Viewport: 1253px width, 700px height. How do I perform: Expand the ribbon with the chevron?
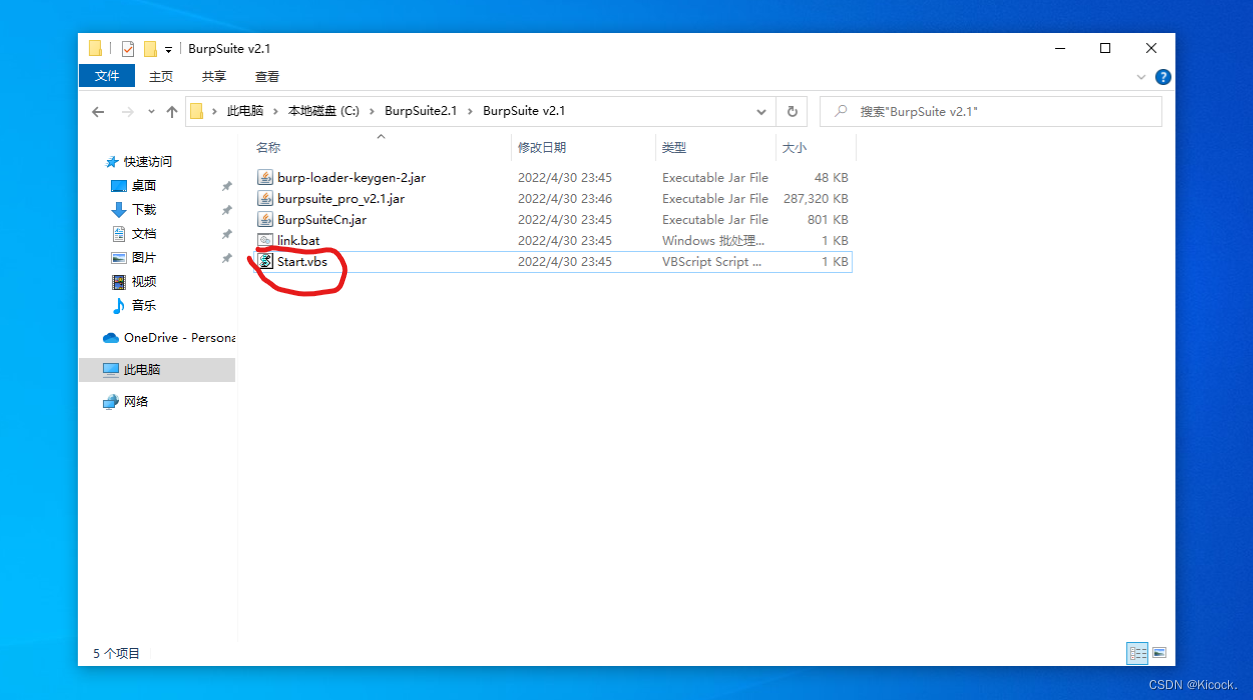pyautogui.click(x=1142, y=77)
